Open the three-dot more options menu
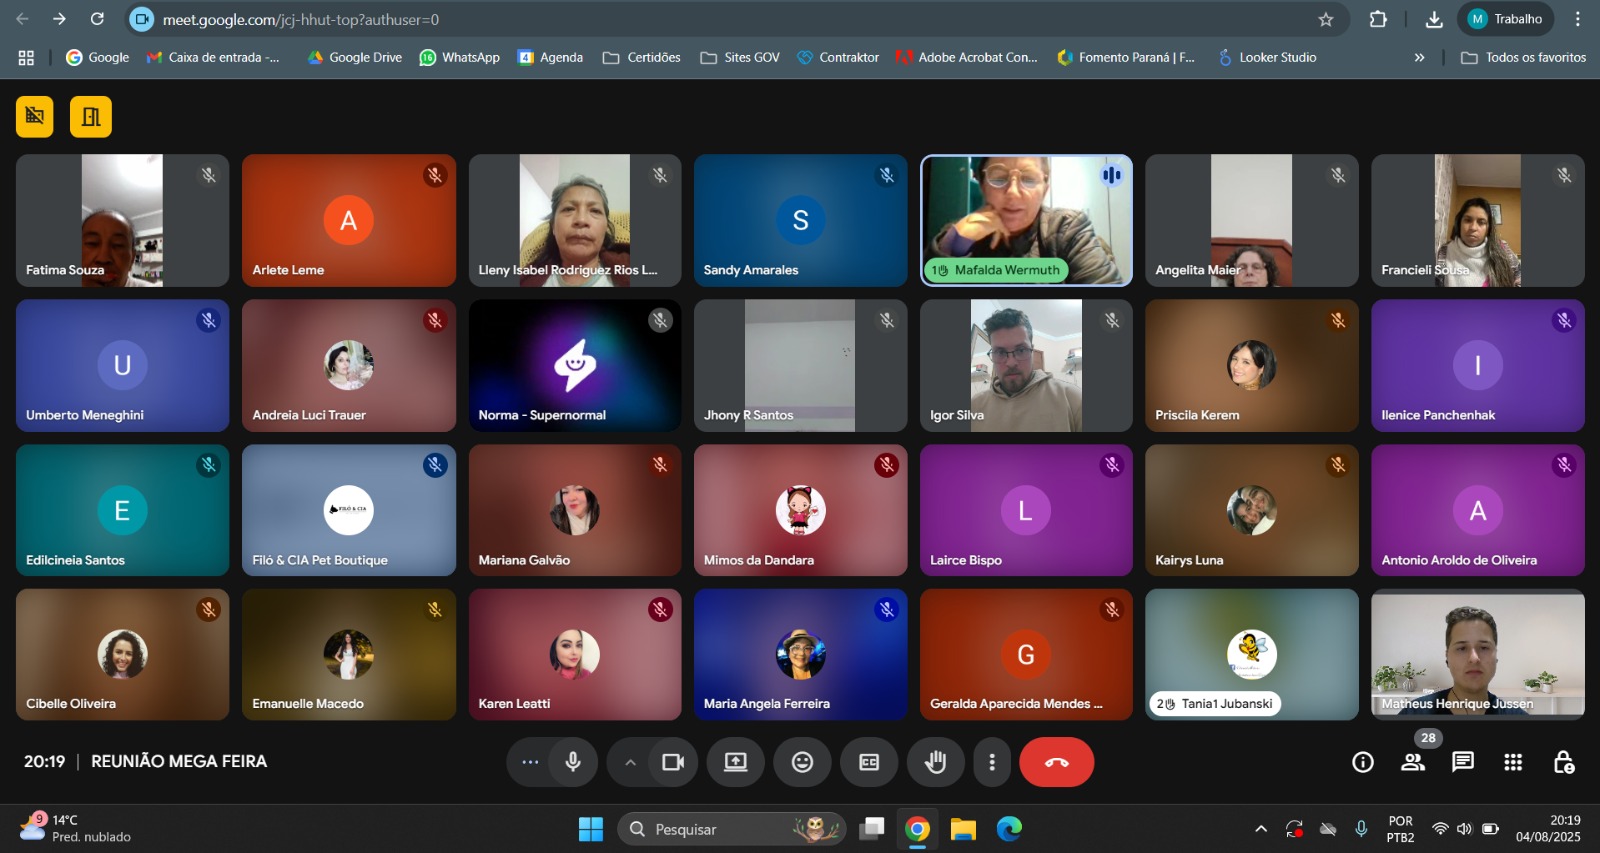 tap(991, 762)
